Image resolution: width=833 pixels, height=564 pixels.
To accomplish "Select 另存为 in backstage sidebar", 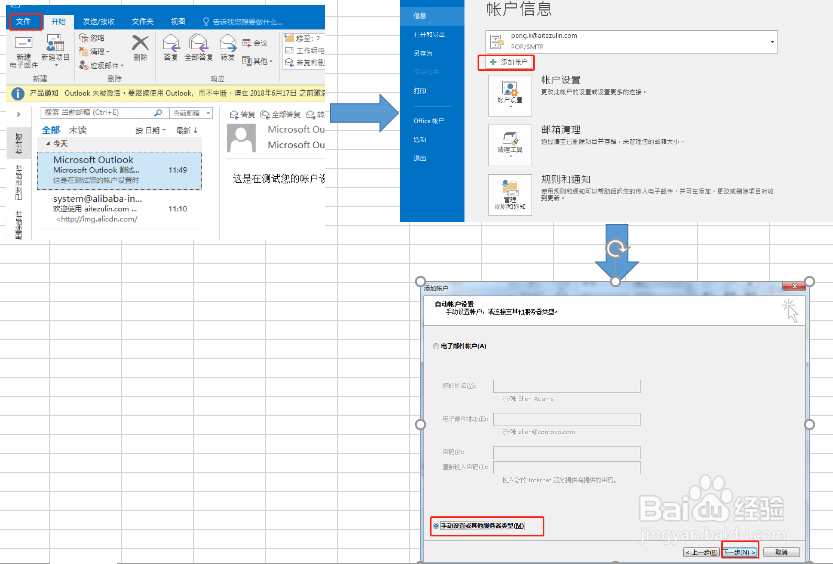I will pos(423,53).
